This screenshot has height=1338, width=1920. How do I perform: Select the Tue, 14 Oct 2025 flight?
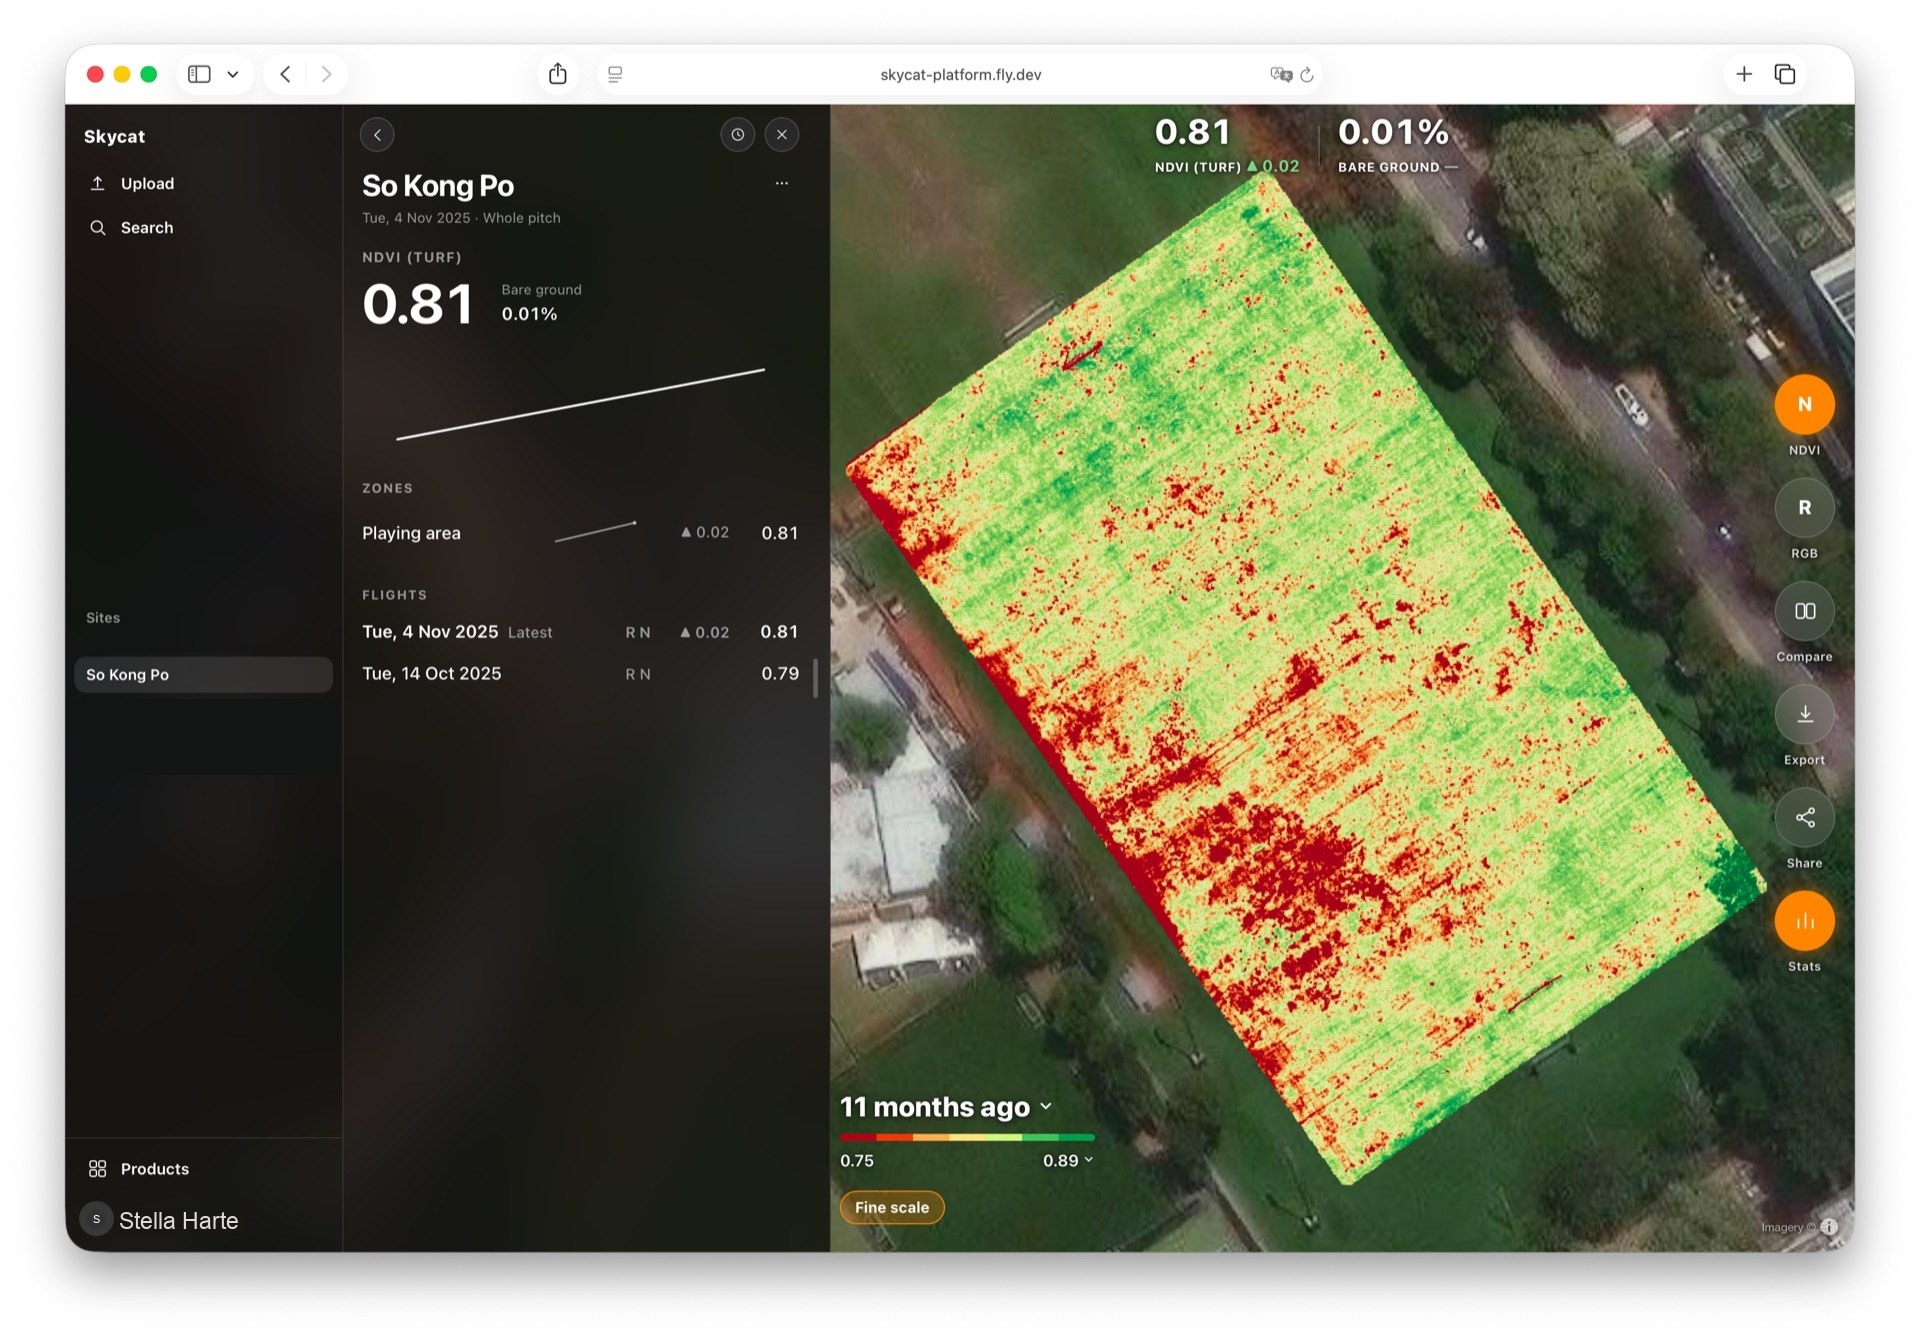pyautogui.click(x=580, y=674)
